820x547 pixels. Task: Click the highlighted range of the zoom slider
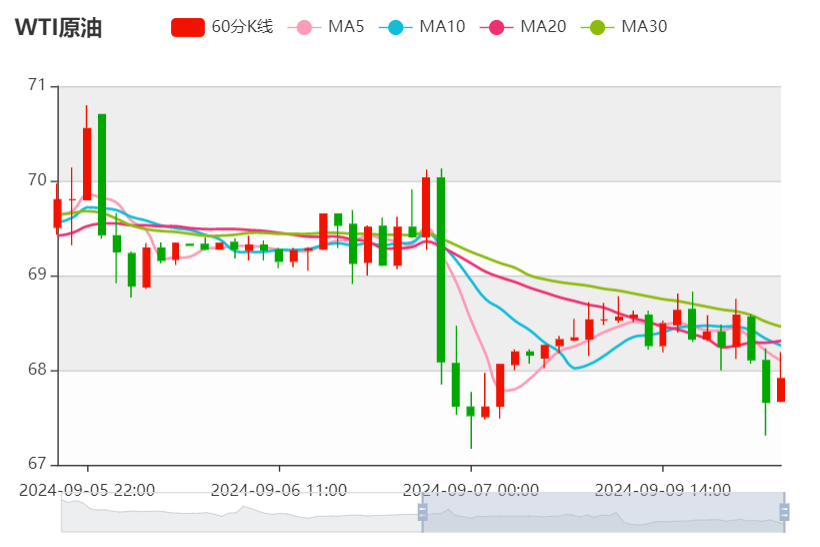click(600, 512)
